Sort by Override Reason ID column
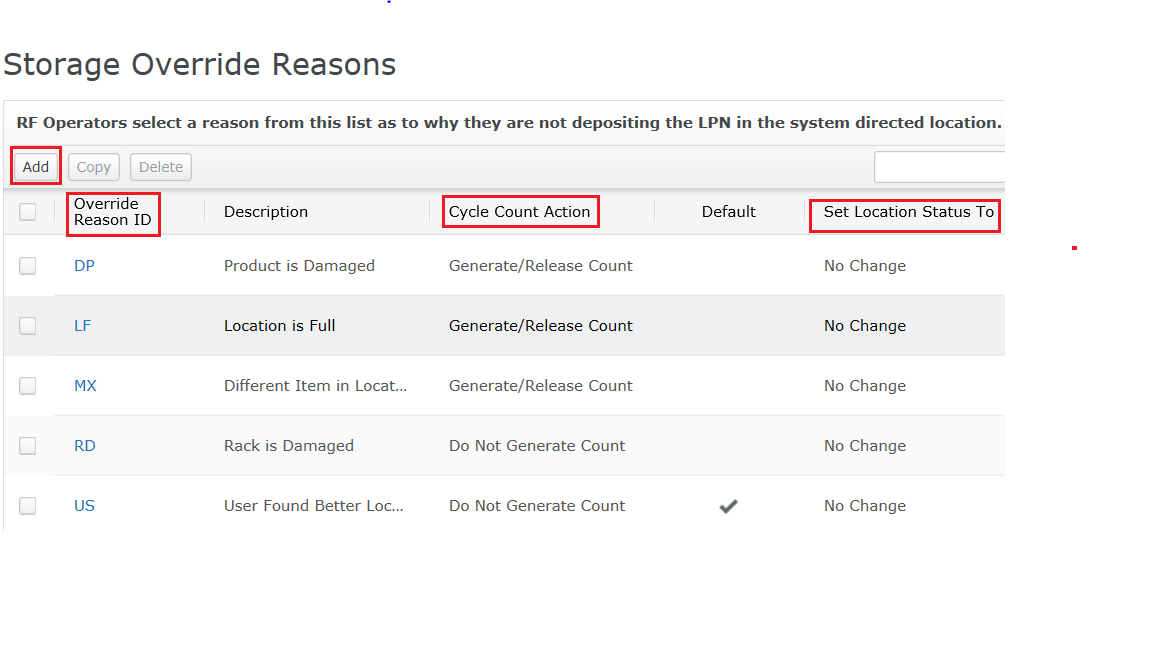 [112, 212]
